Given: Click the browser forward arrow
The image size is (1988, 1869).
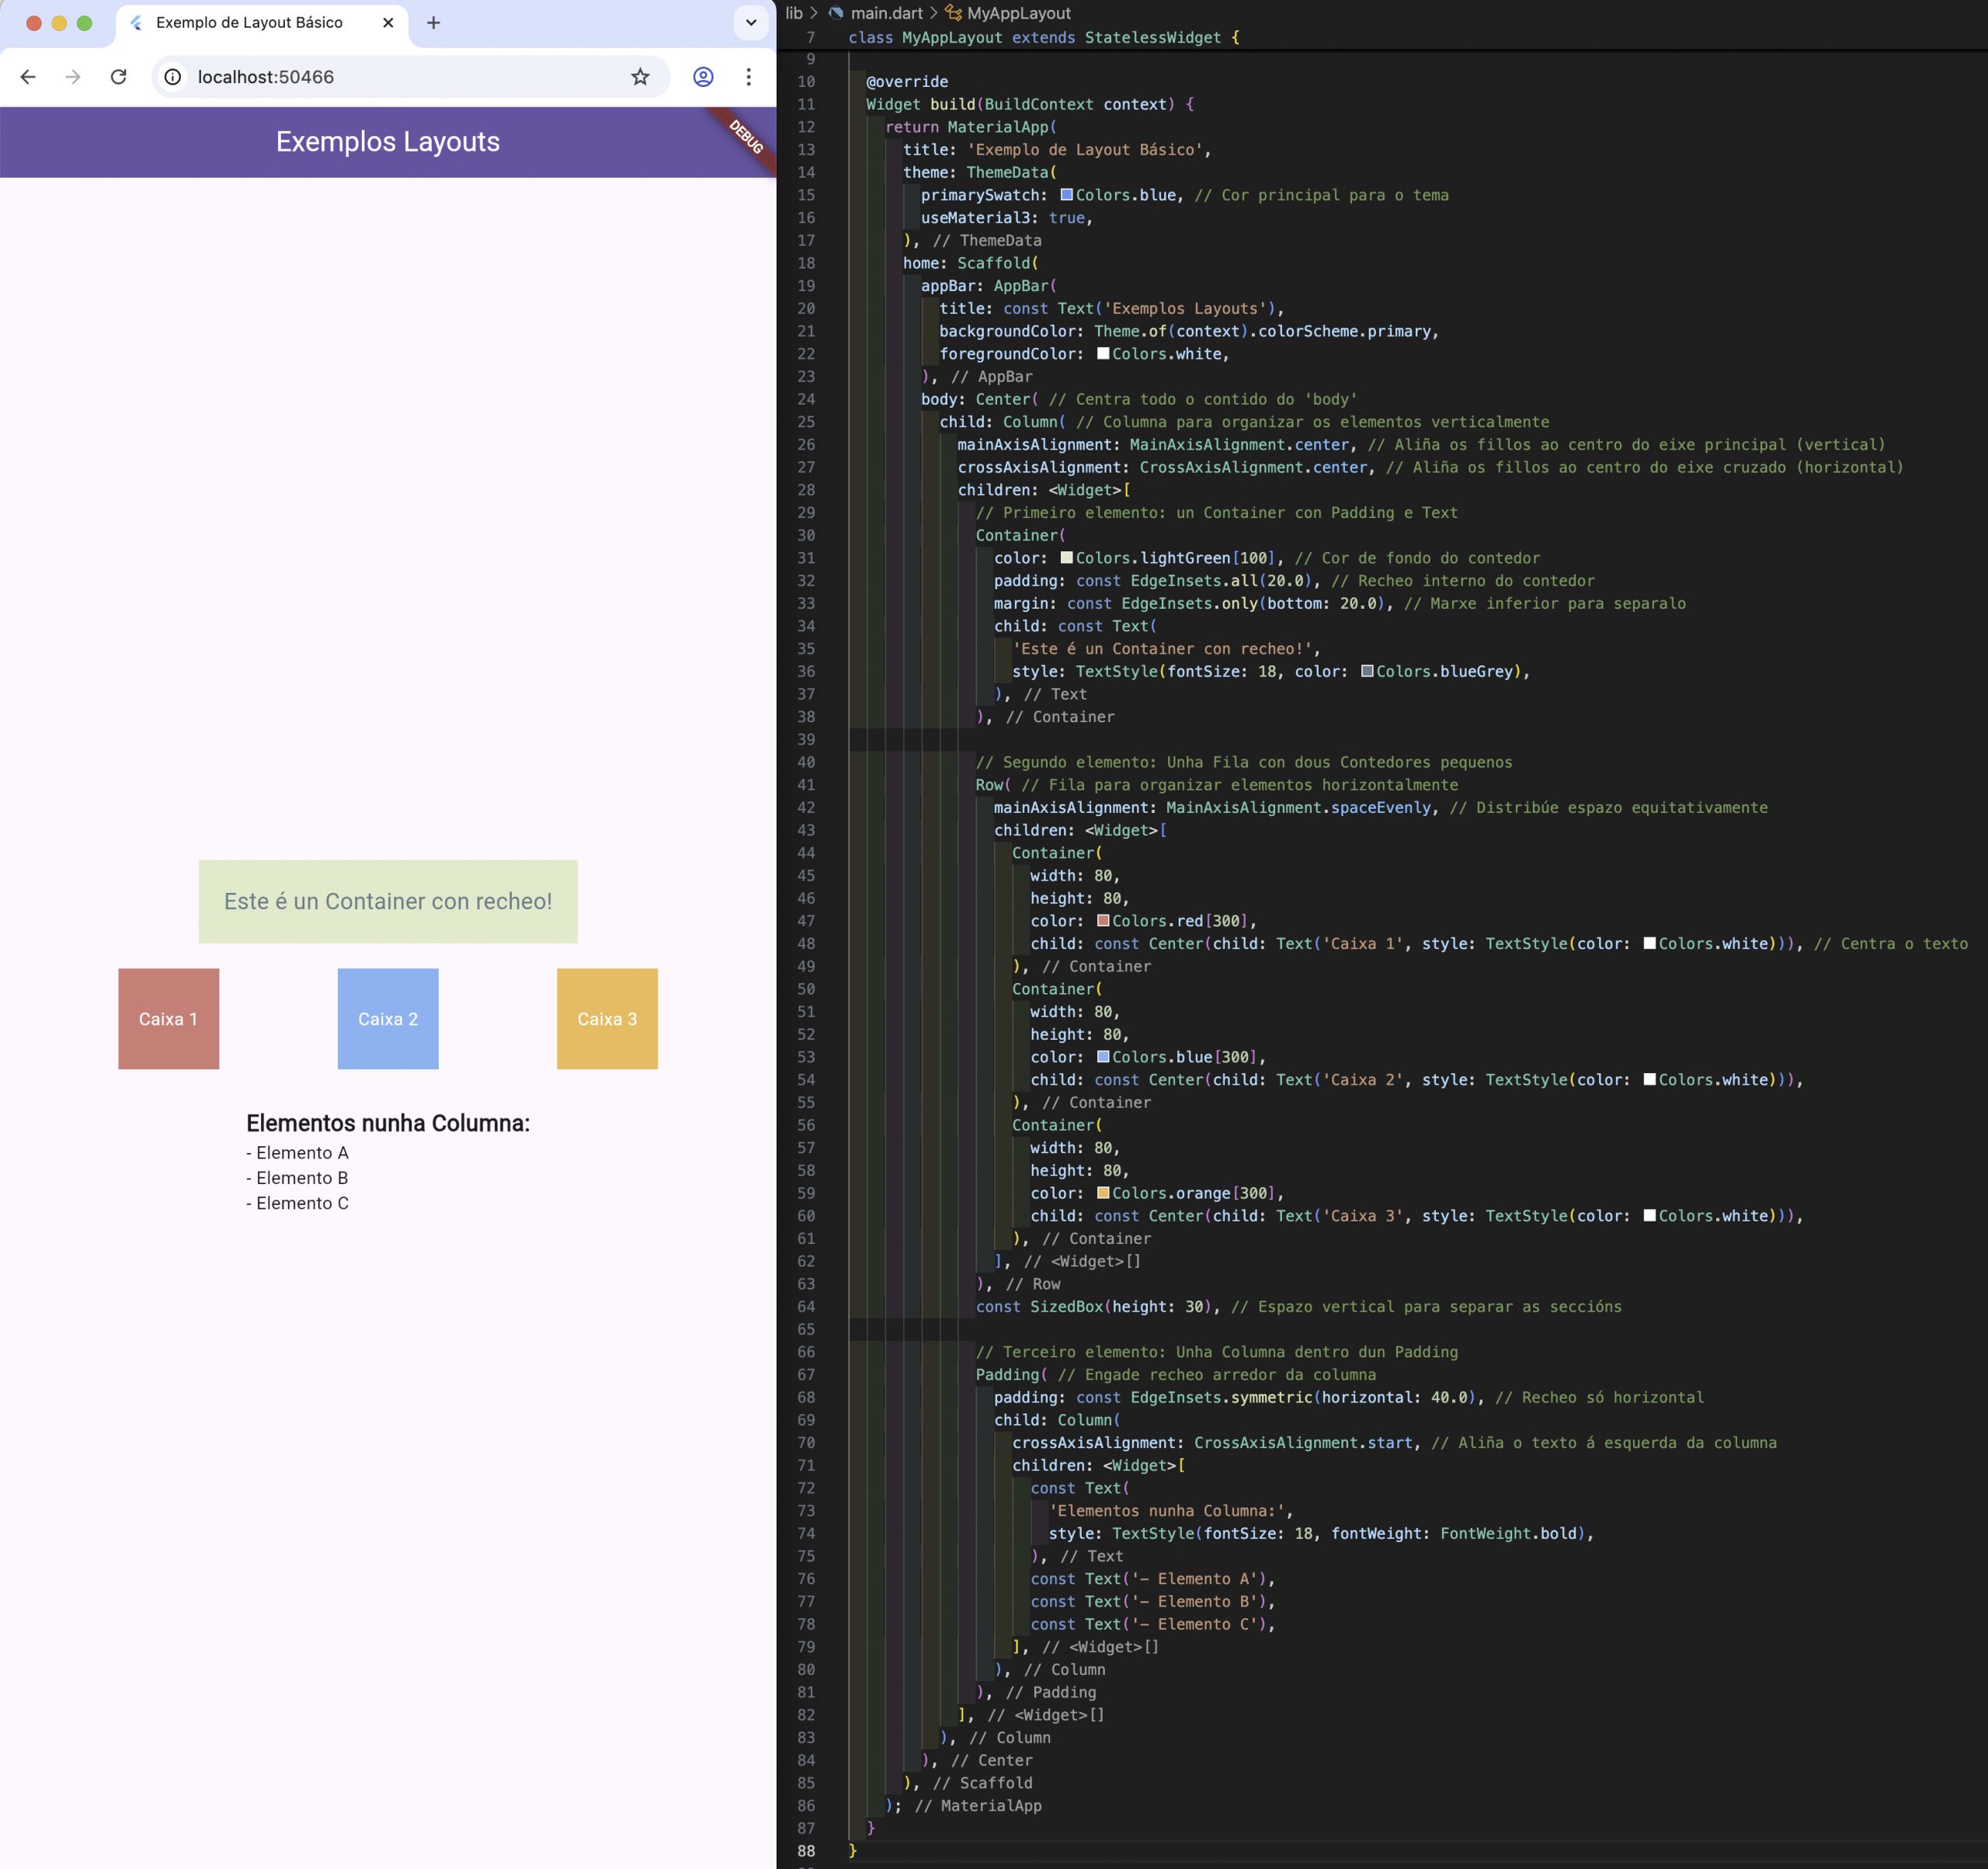Looking at the screenshot, I should pos(73,77).
